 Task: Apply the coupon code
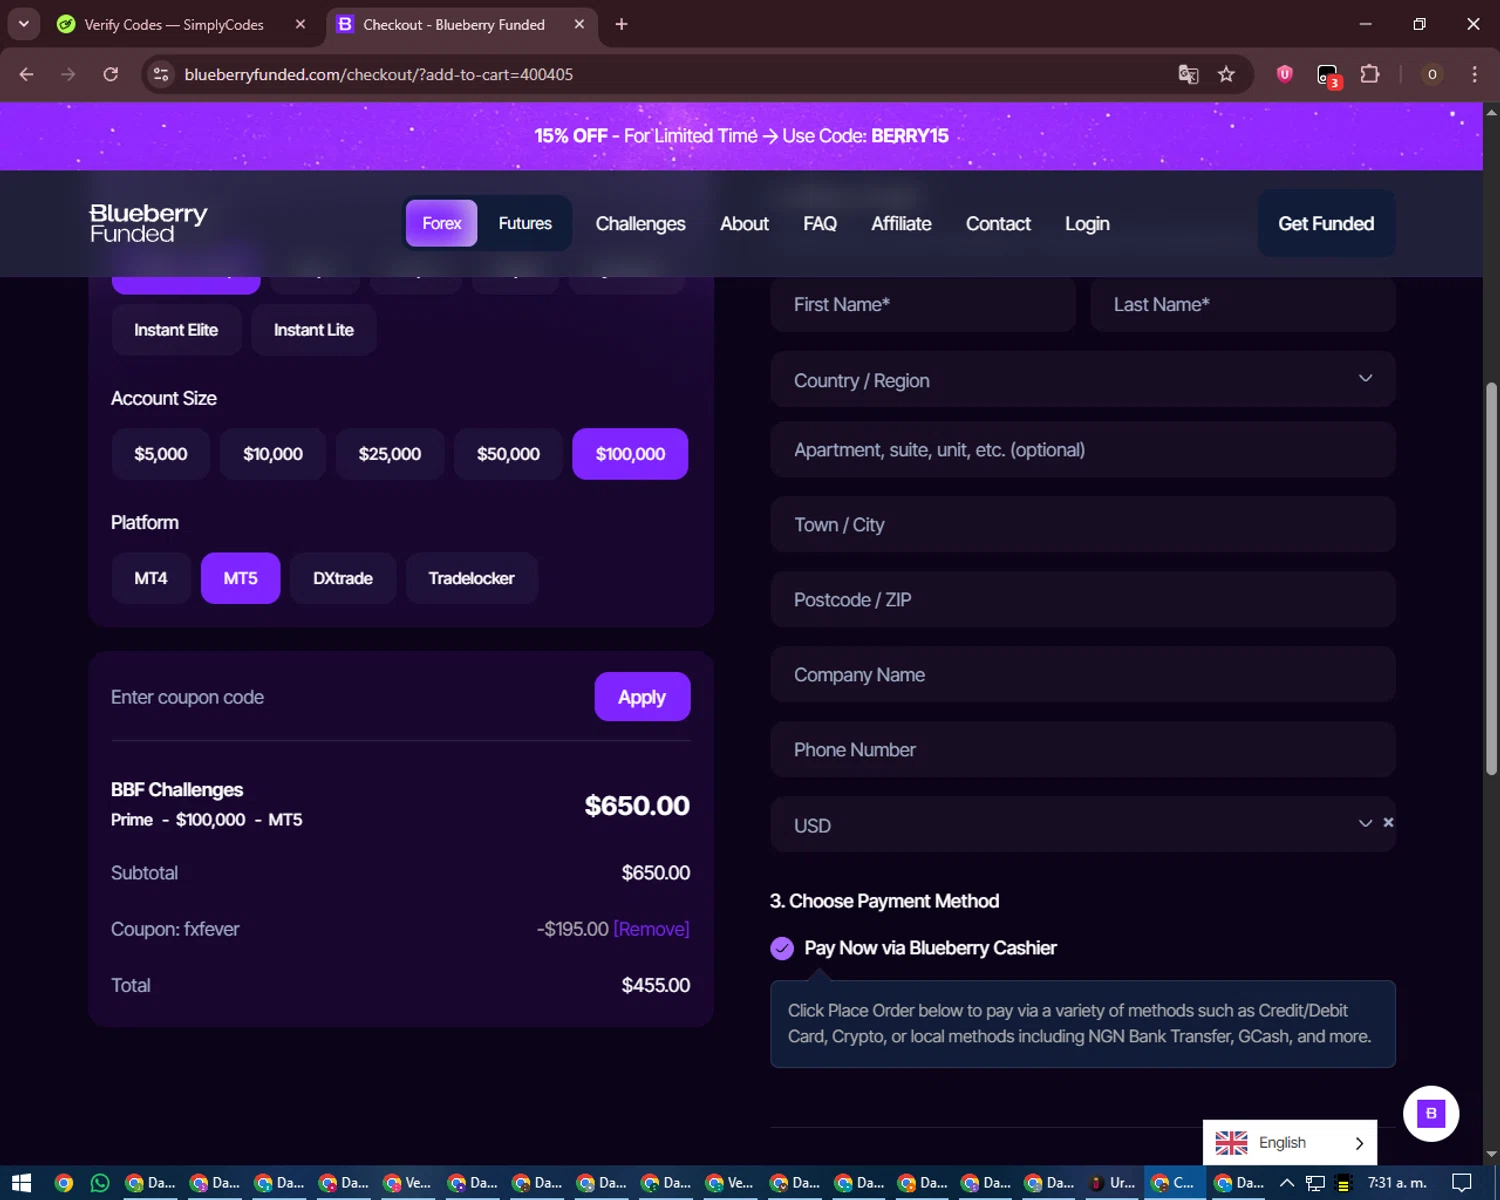click(642, 697)
